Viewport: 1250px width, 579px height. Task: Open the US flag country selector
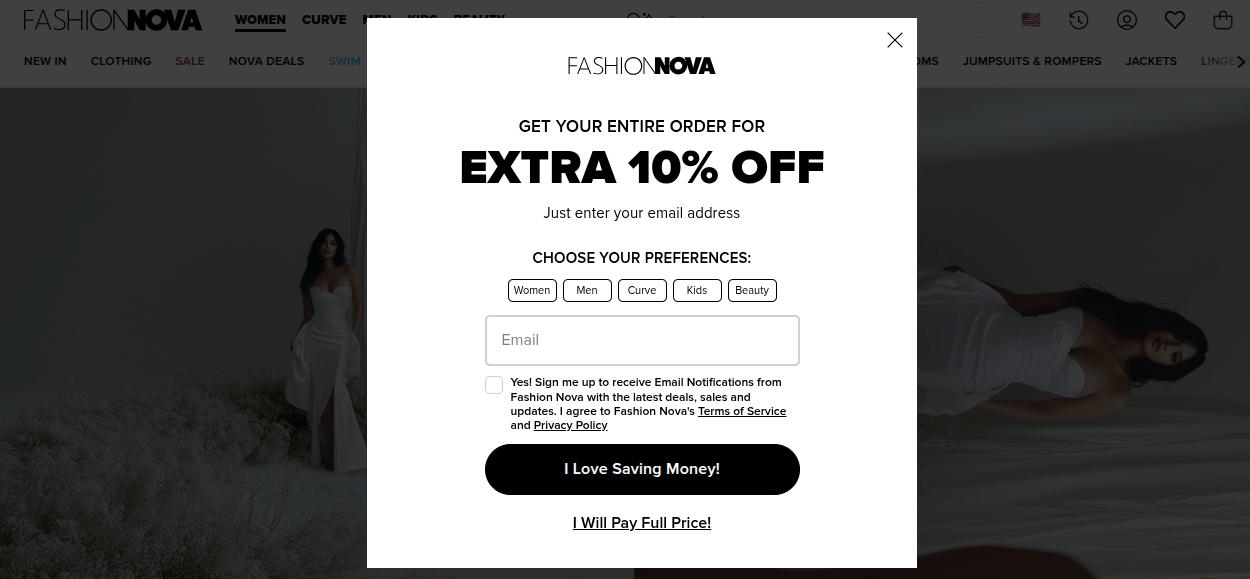(x=1030, y=20)
